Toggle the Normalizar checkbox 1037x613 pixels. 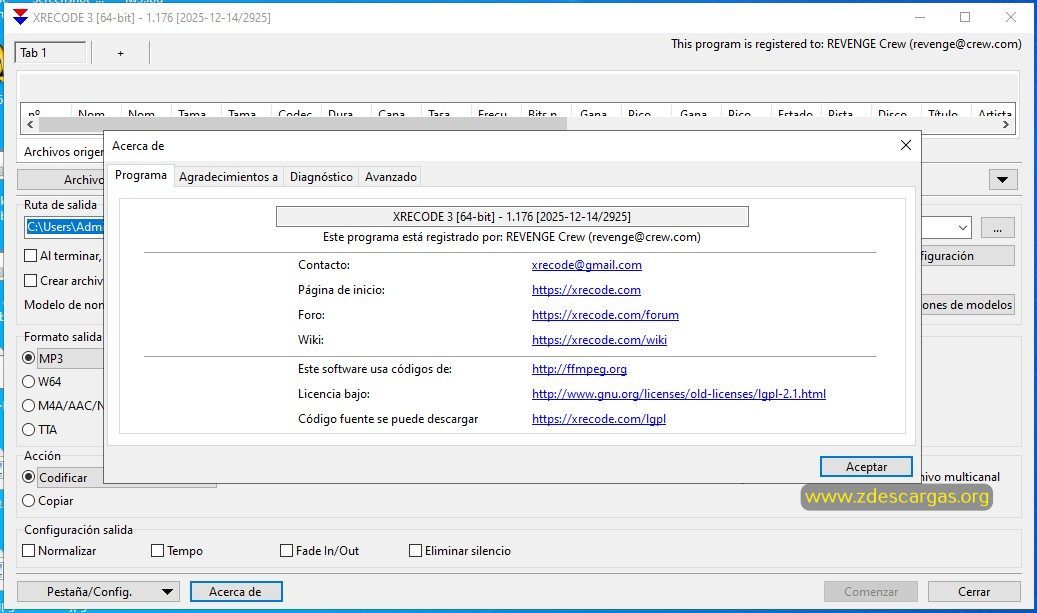29,551
